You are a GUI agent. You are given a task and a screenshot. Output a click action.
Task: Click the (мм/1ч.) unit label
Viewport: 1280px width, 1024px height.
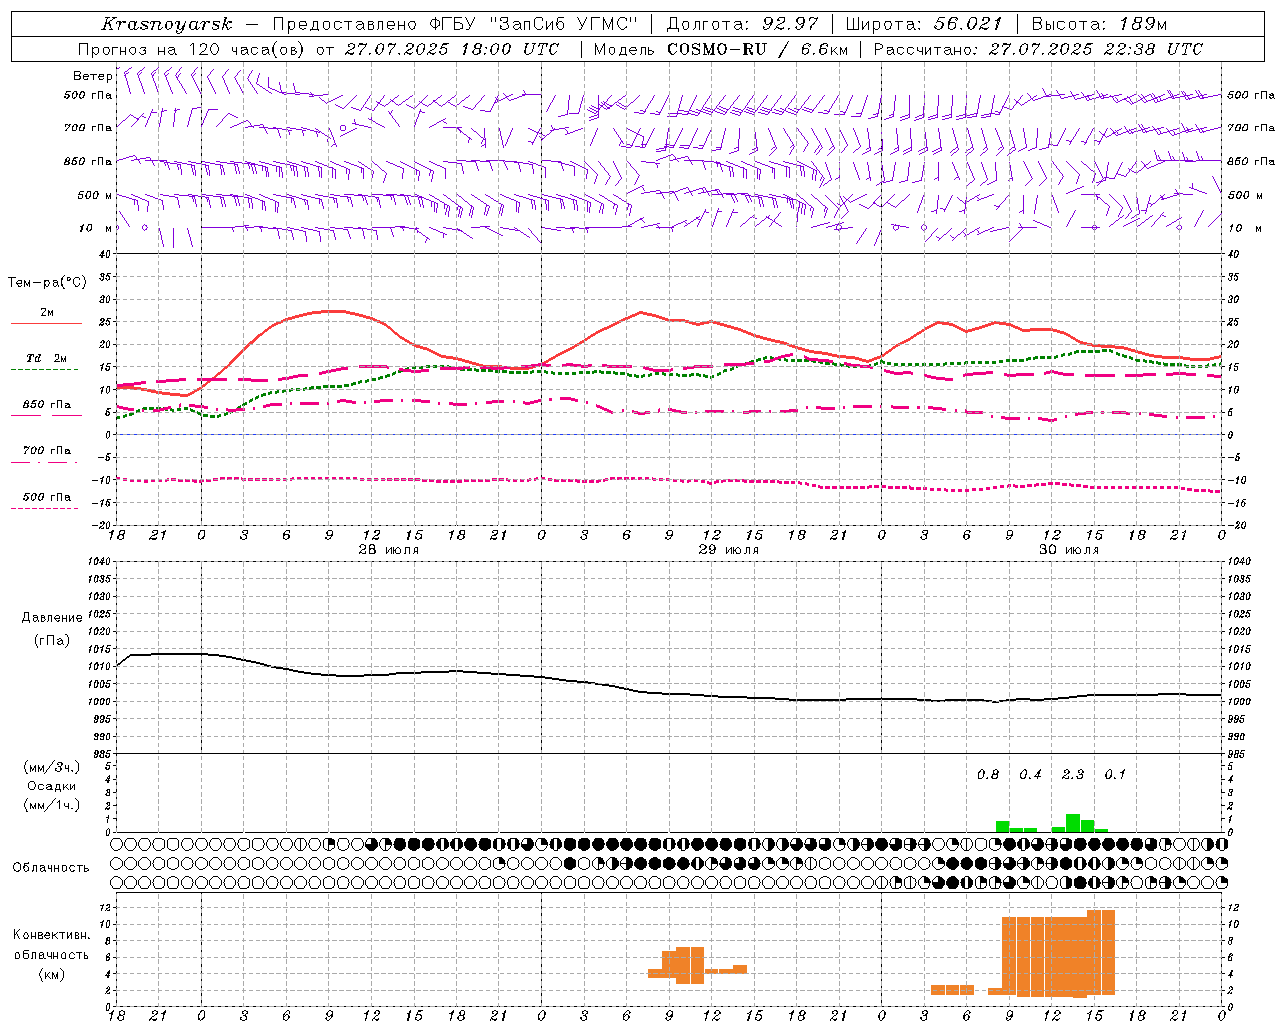tap(52, 805)
